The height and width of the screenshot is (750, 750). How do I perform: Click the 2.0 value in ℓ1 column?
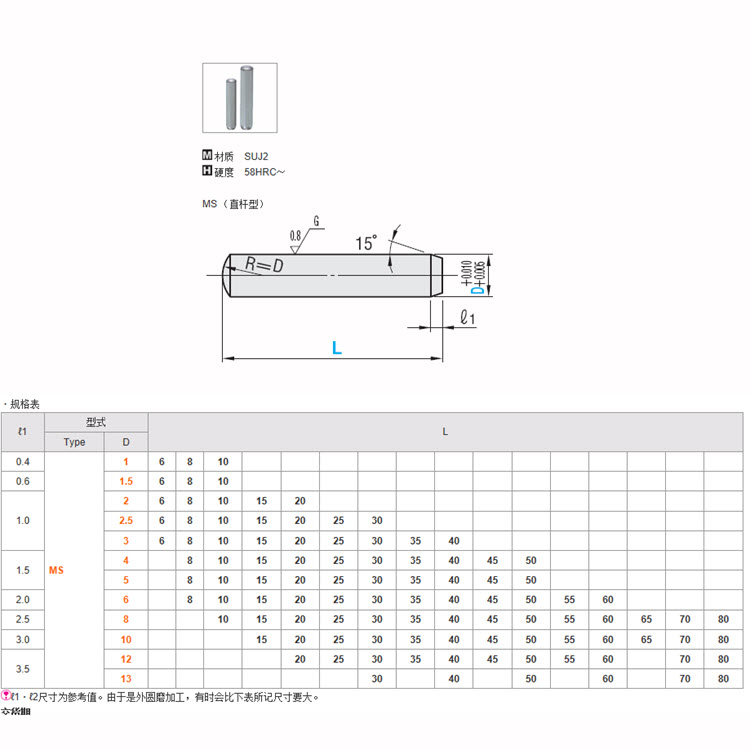tap(22, 599)
